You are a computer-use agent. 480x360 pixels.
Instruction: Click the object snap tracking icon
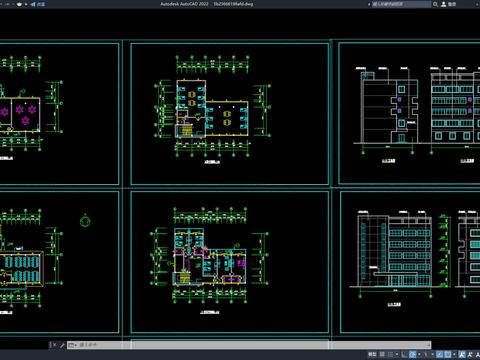coord(440,354)
